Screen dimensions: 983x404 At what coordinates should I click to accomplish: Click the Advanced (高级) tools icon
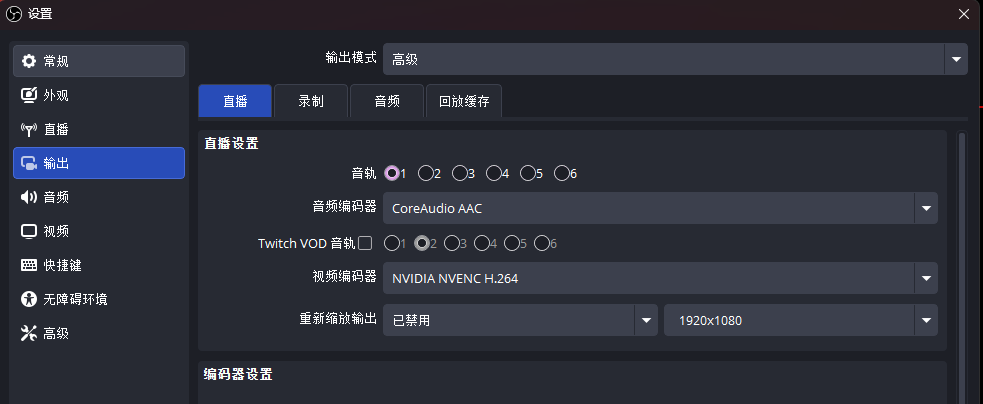point(29,333)
